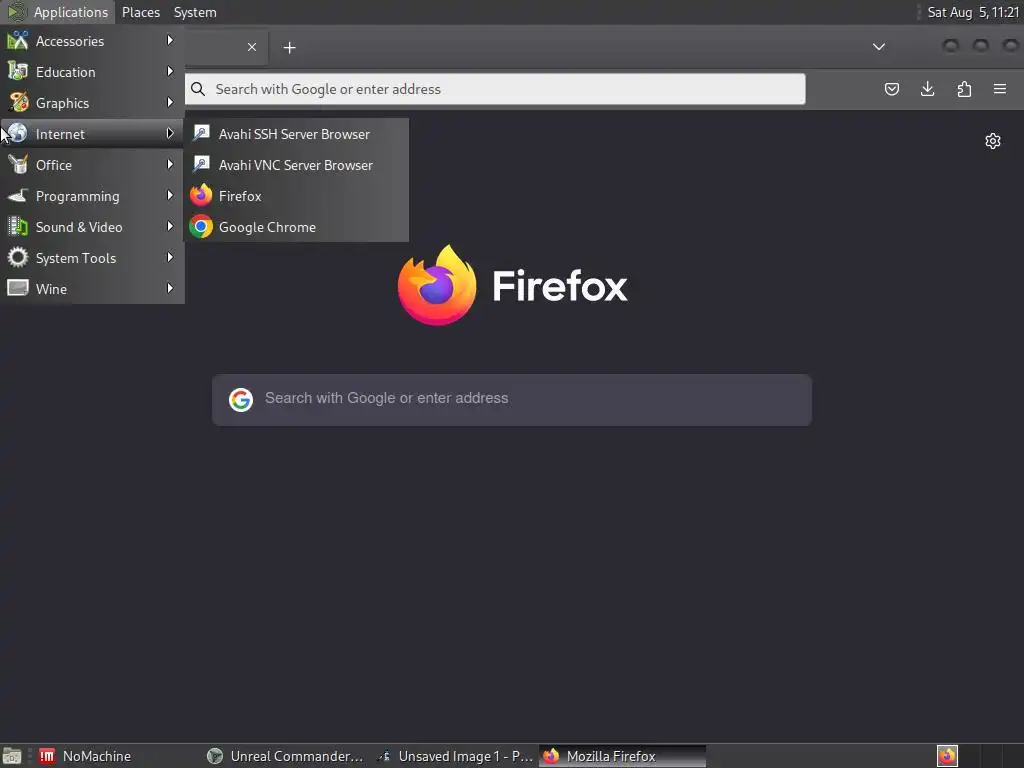Screen dimensions: 1024x768
Task: Select the highlighted Internet category
Action: click(x=92, y=134)
